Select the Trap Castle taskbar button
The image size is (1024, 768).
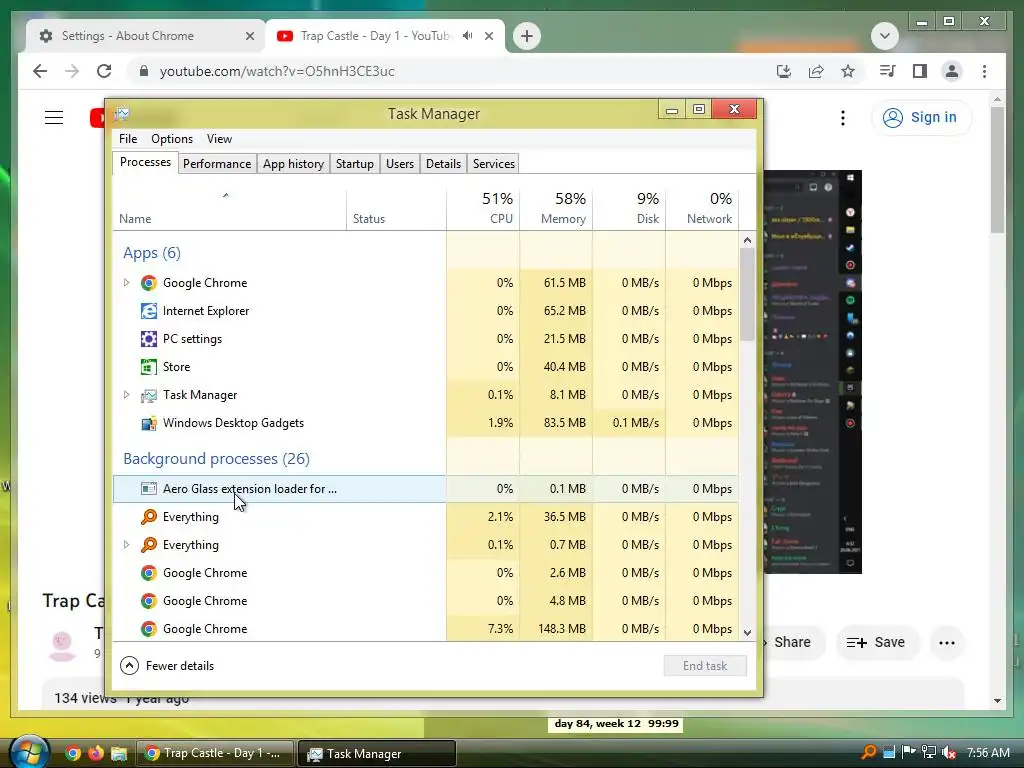coord(215,754)
